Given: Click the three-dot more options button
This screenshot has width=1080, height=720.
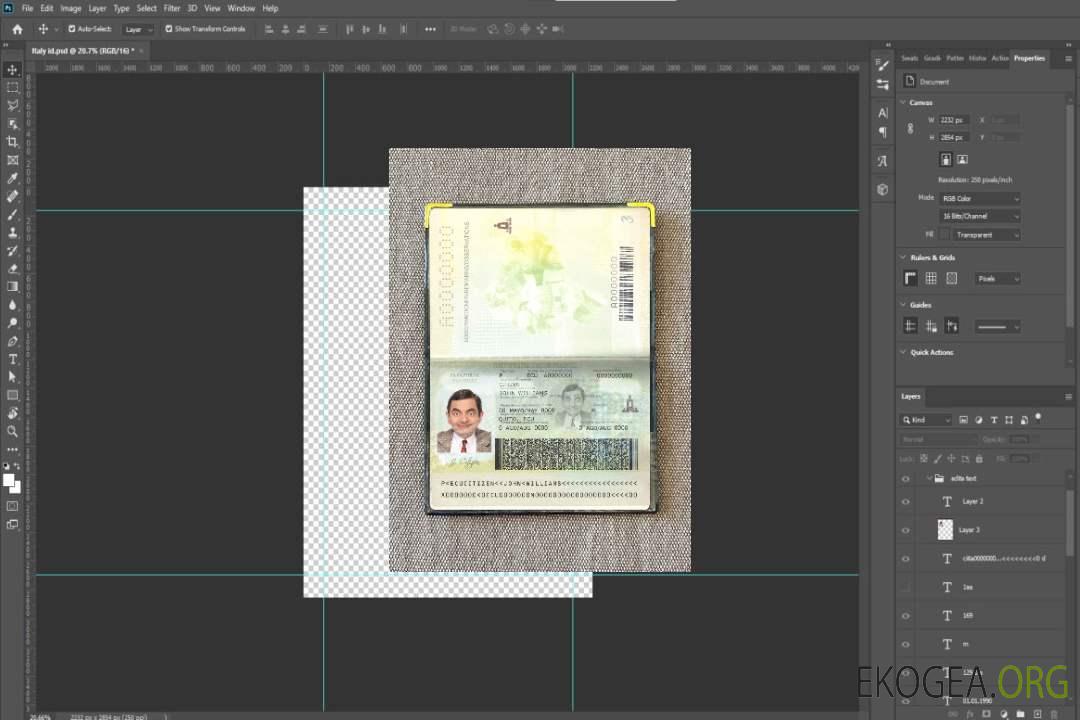Looking at the screenshot, I should coord(430,29).
